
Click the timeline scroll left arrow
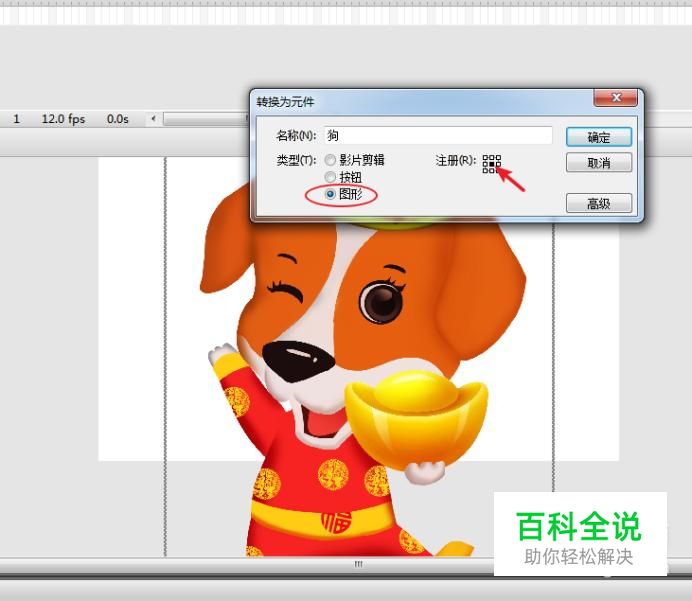point(154,118)
